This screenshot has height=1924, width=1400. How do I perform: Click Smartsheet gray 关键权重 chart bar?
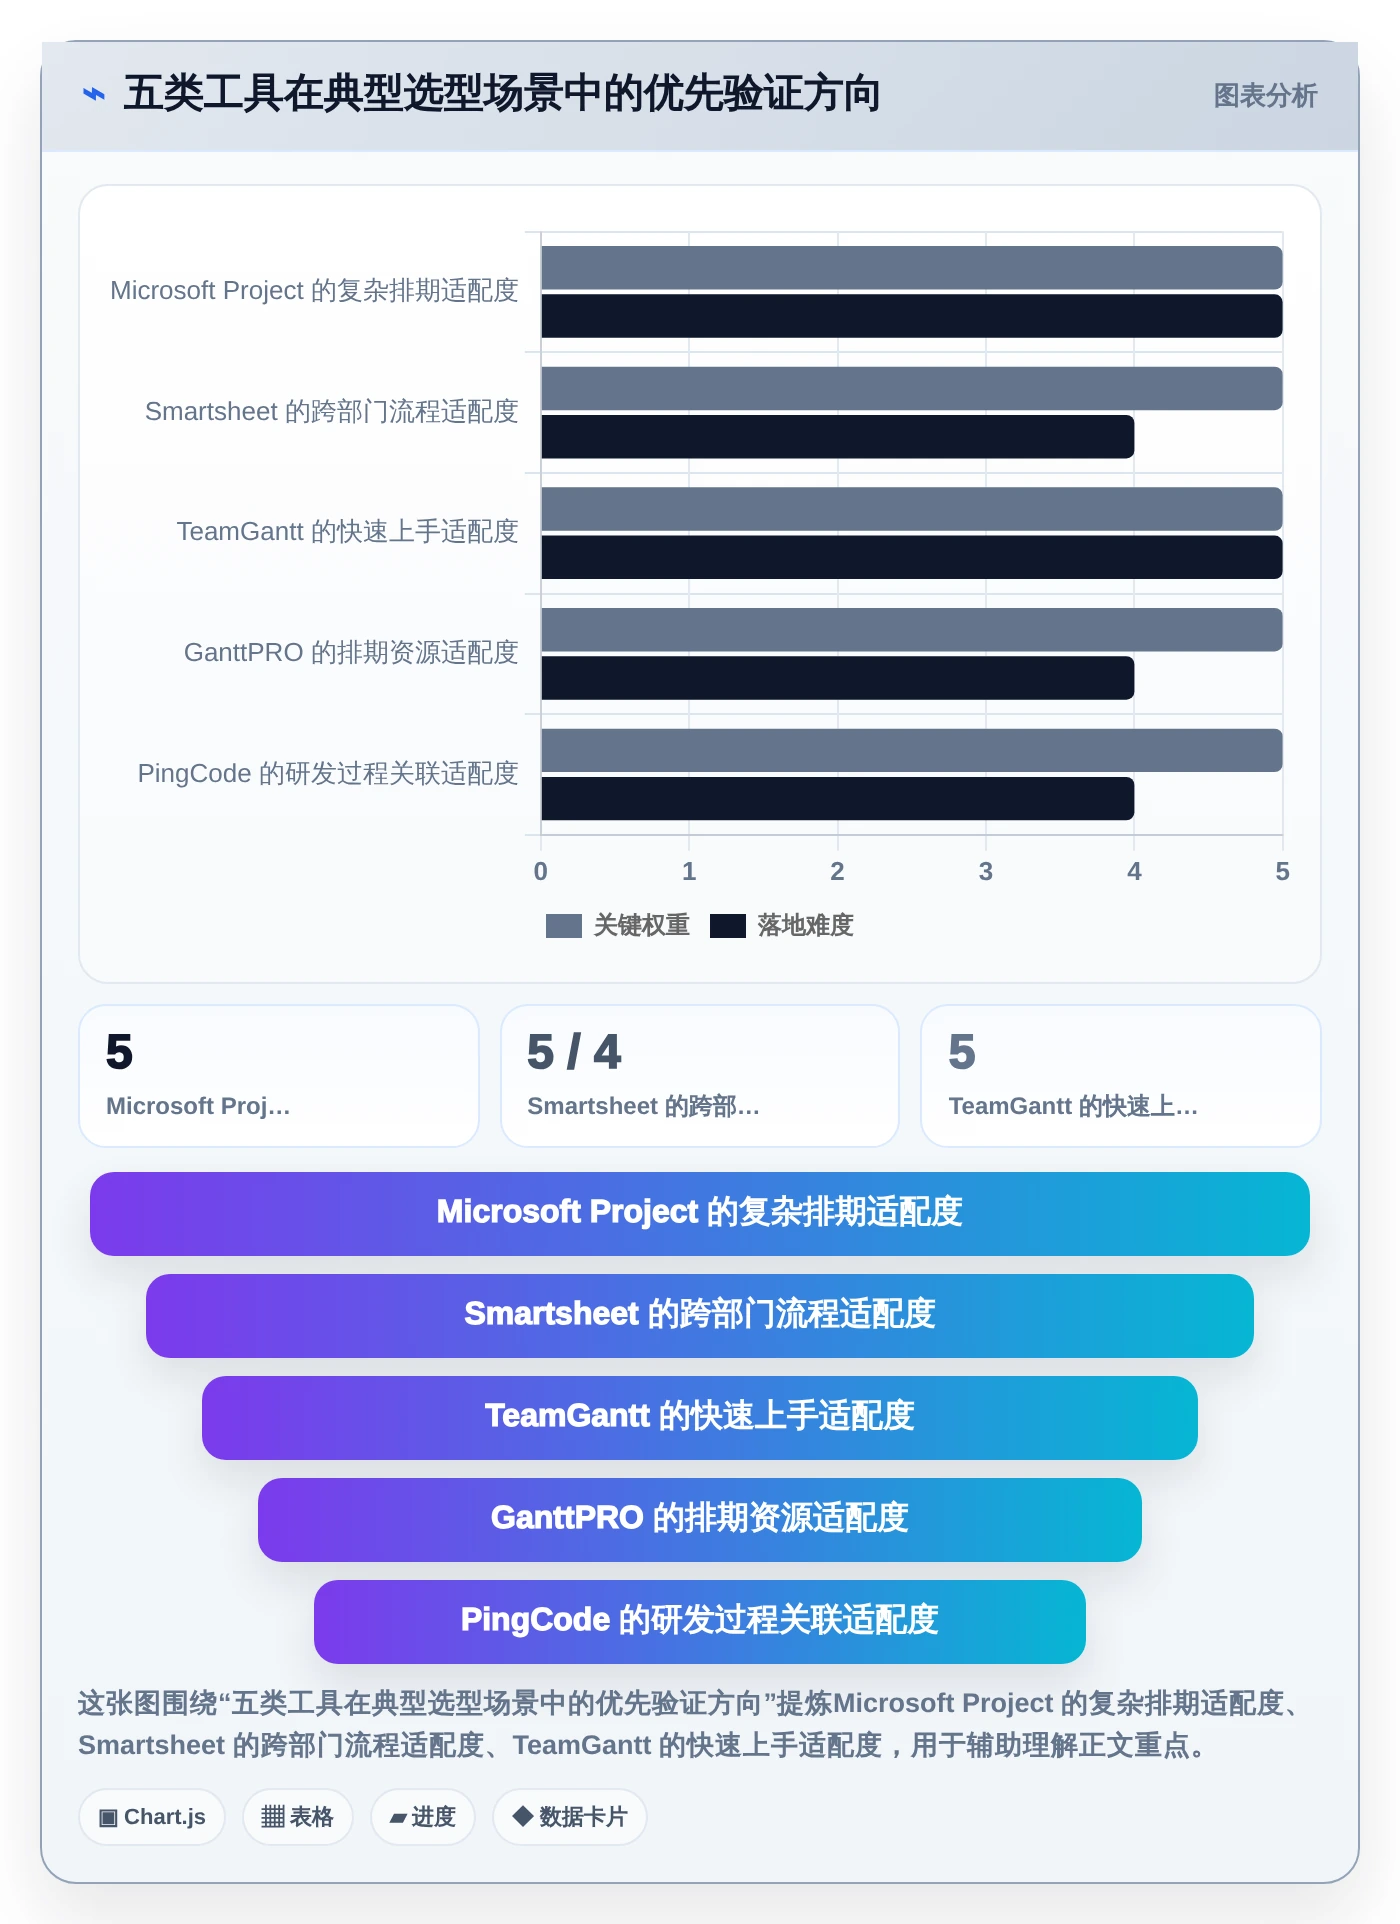point(912,388)
